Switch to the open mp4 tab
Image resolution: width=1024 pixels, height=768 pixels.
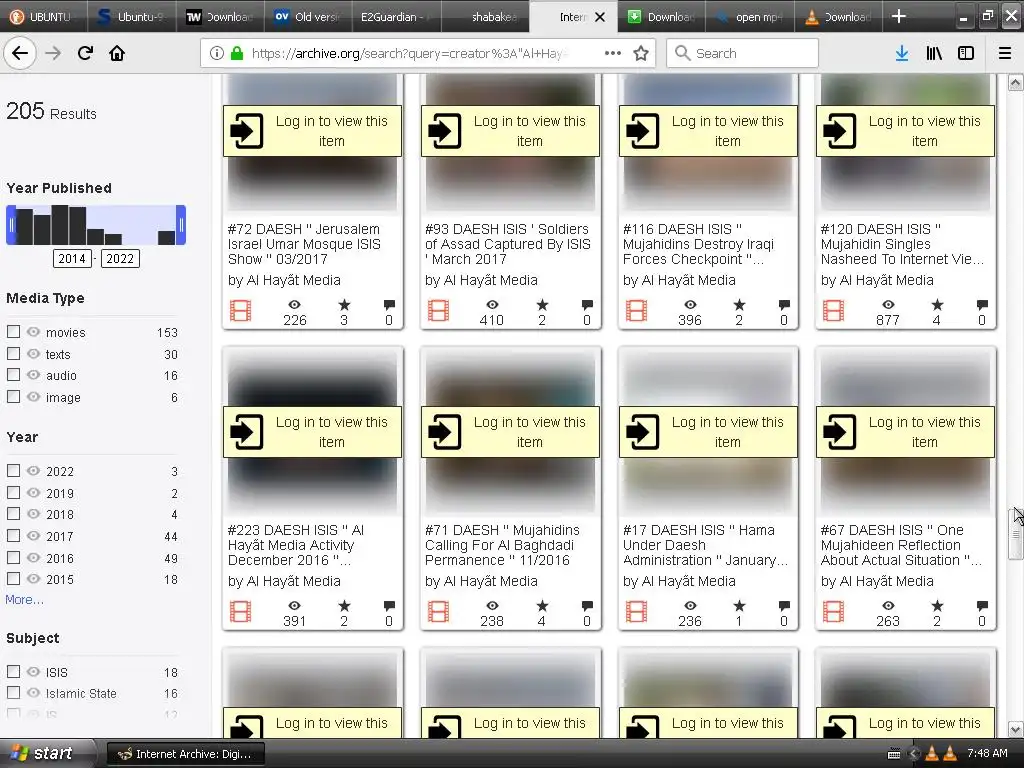click(x=750, y=16)
